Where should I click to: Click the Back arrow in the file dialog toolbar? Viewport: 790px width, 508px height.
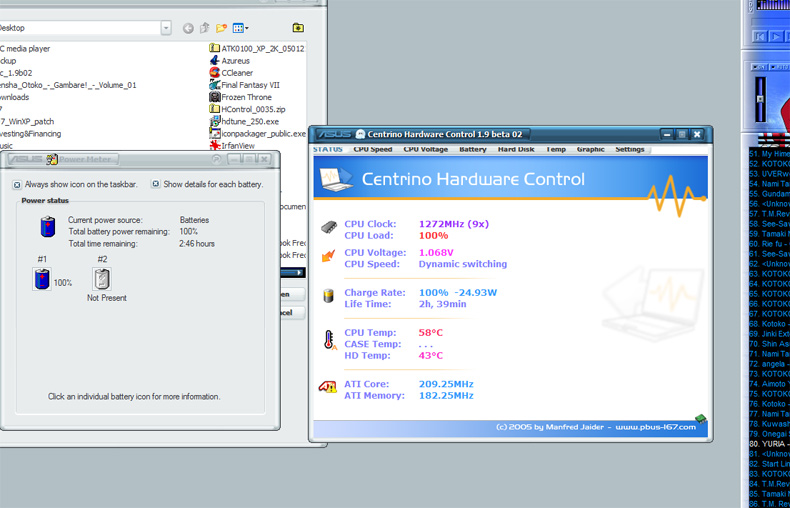[x=188, y=28]
